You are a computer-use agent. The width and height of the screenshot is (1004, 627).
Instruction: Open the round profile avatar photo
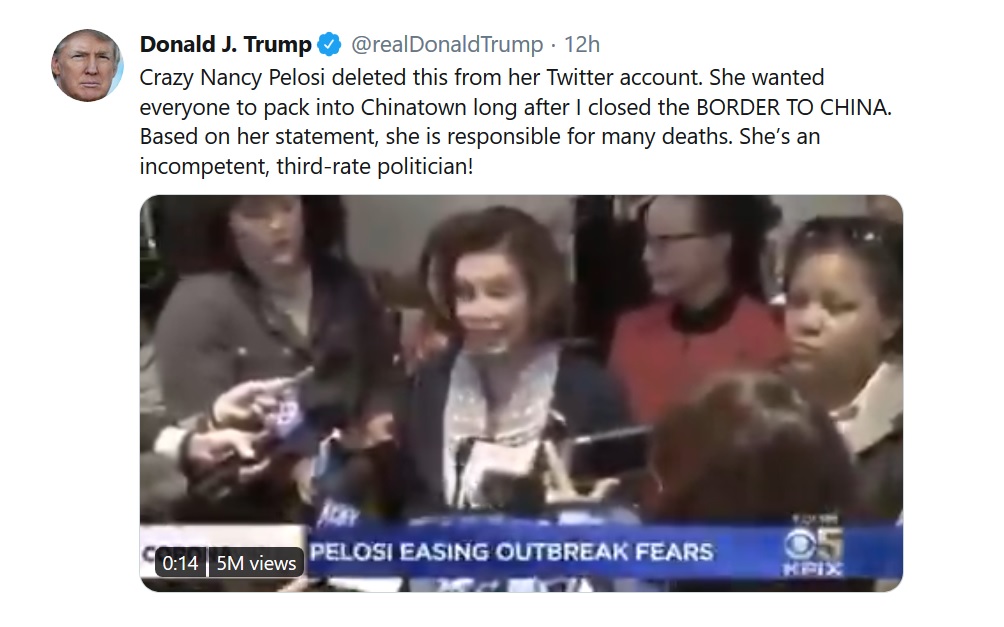coord(87,65)
